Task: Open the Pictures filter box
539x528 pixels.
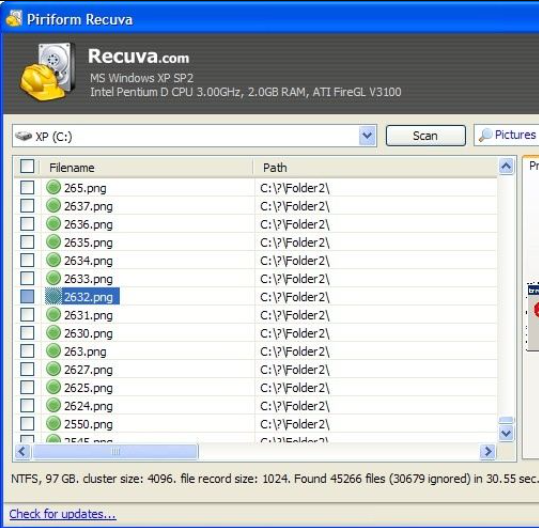Action: [507, 135]
